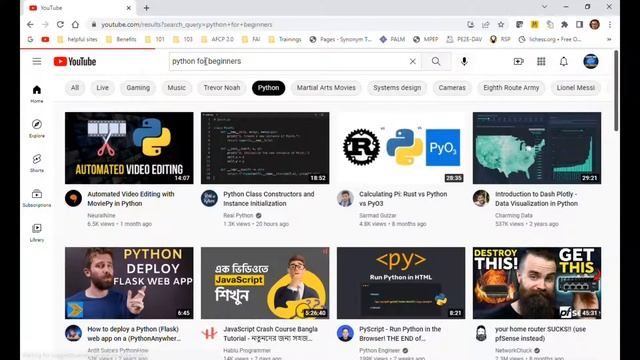
Task: Open your home router SUCKS title
Action: coord(540,333)
